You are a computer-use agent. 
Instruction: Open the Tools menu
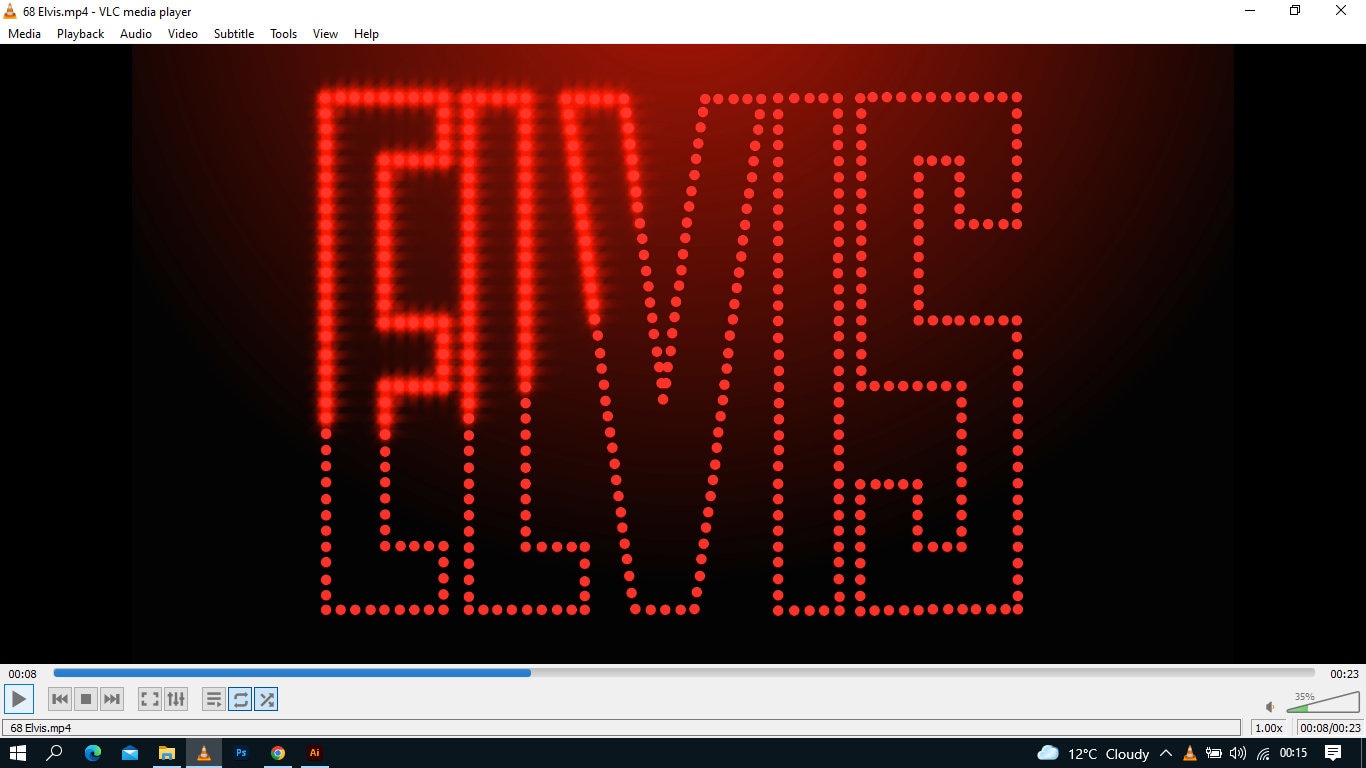click(x=284, y=33)
